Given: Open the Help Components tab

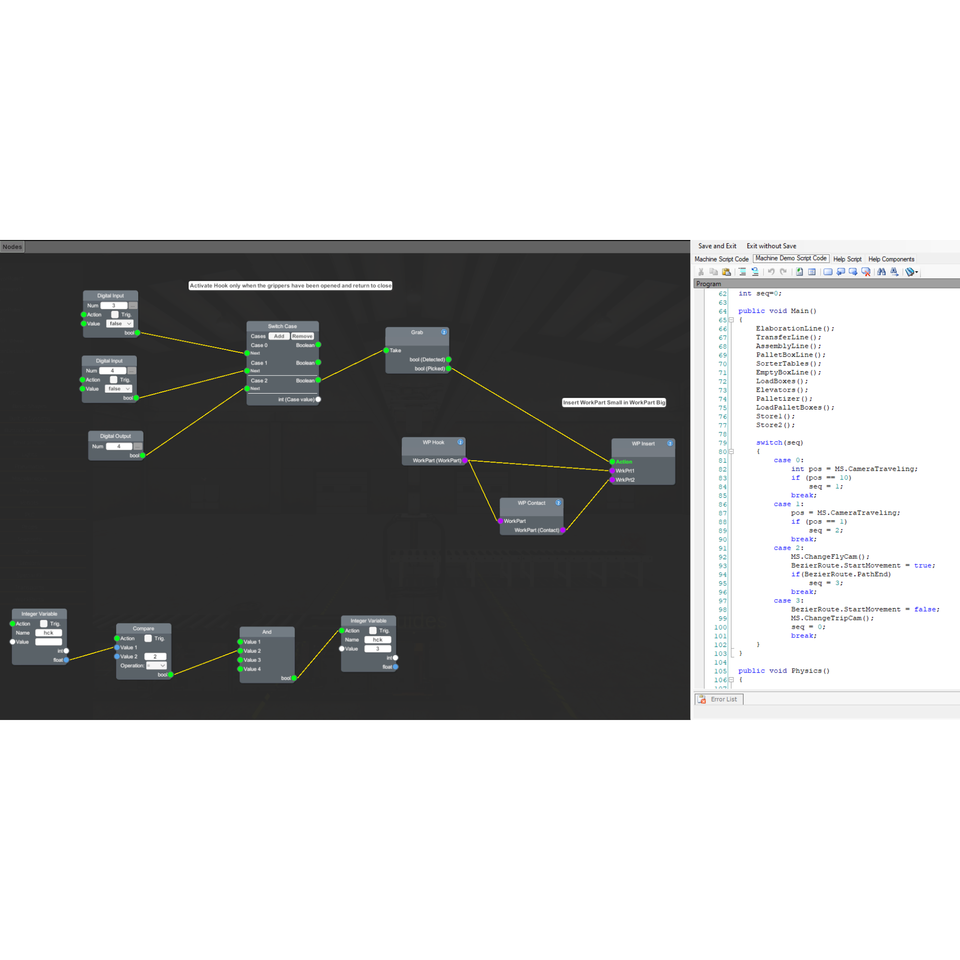Looking at the screenshot, I should pyautogui.click(x=891, y=259).
